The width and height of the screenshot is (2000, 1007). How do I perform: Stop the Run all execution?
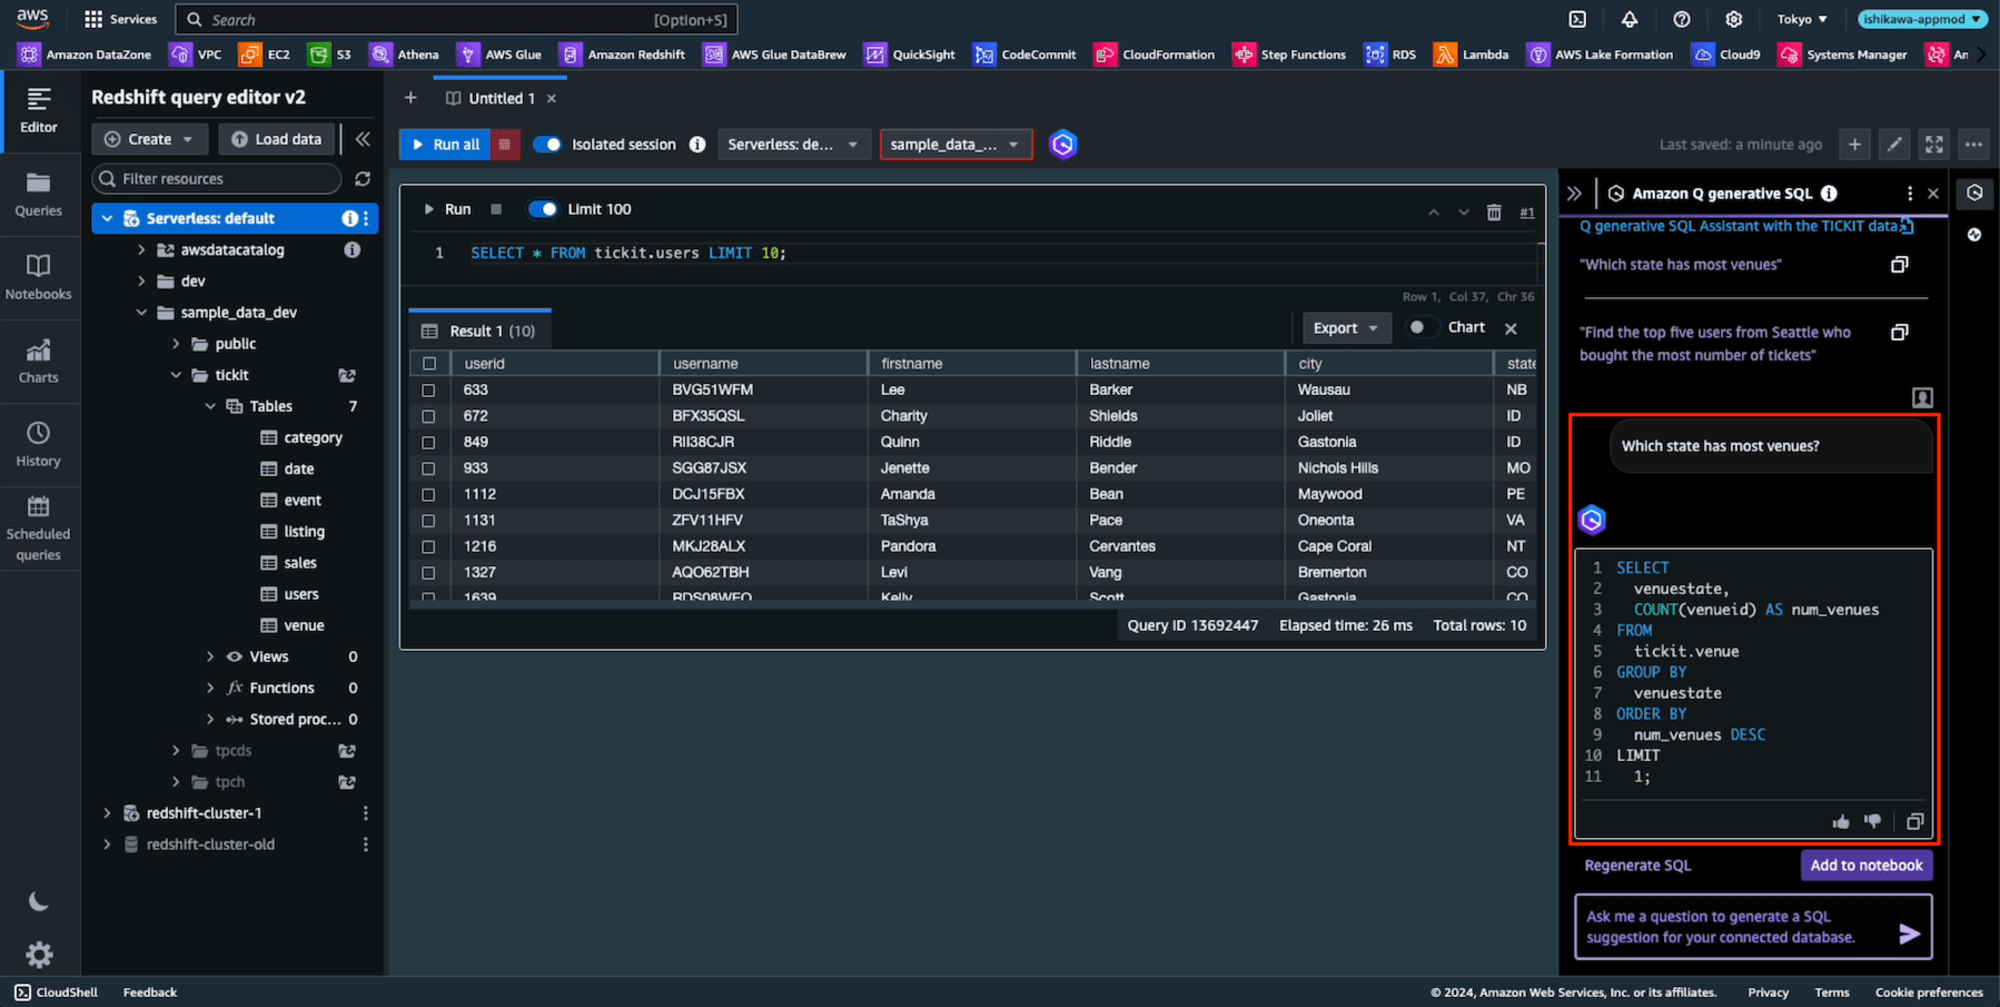coord(505,144)
